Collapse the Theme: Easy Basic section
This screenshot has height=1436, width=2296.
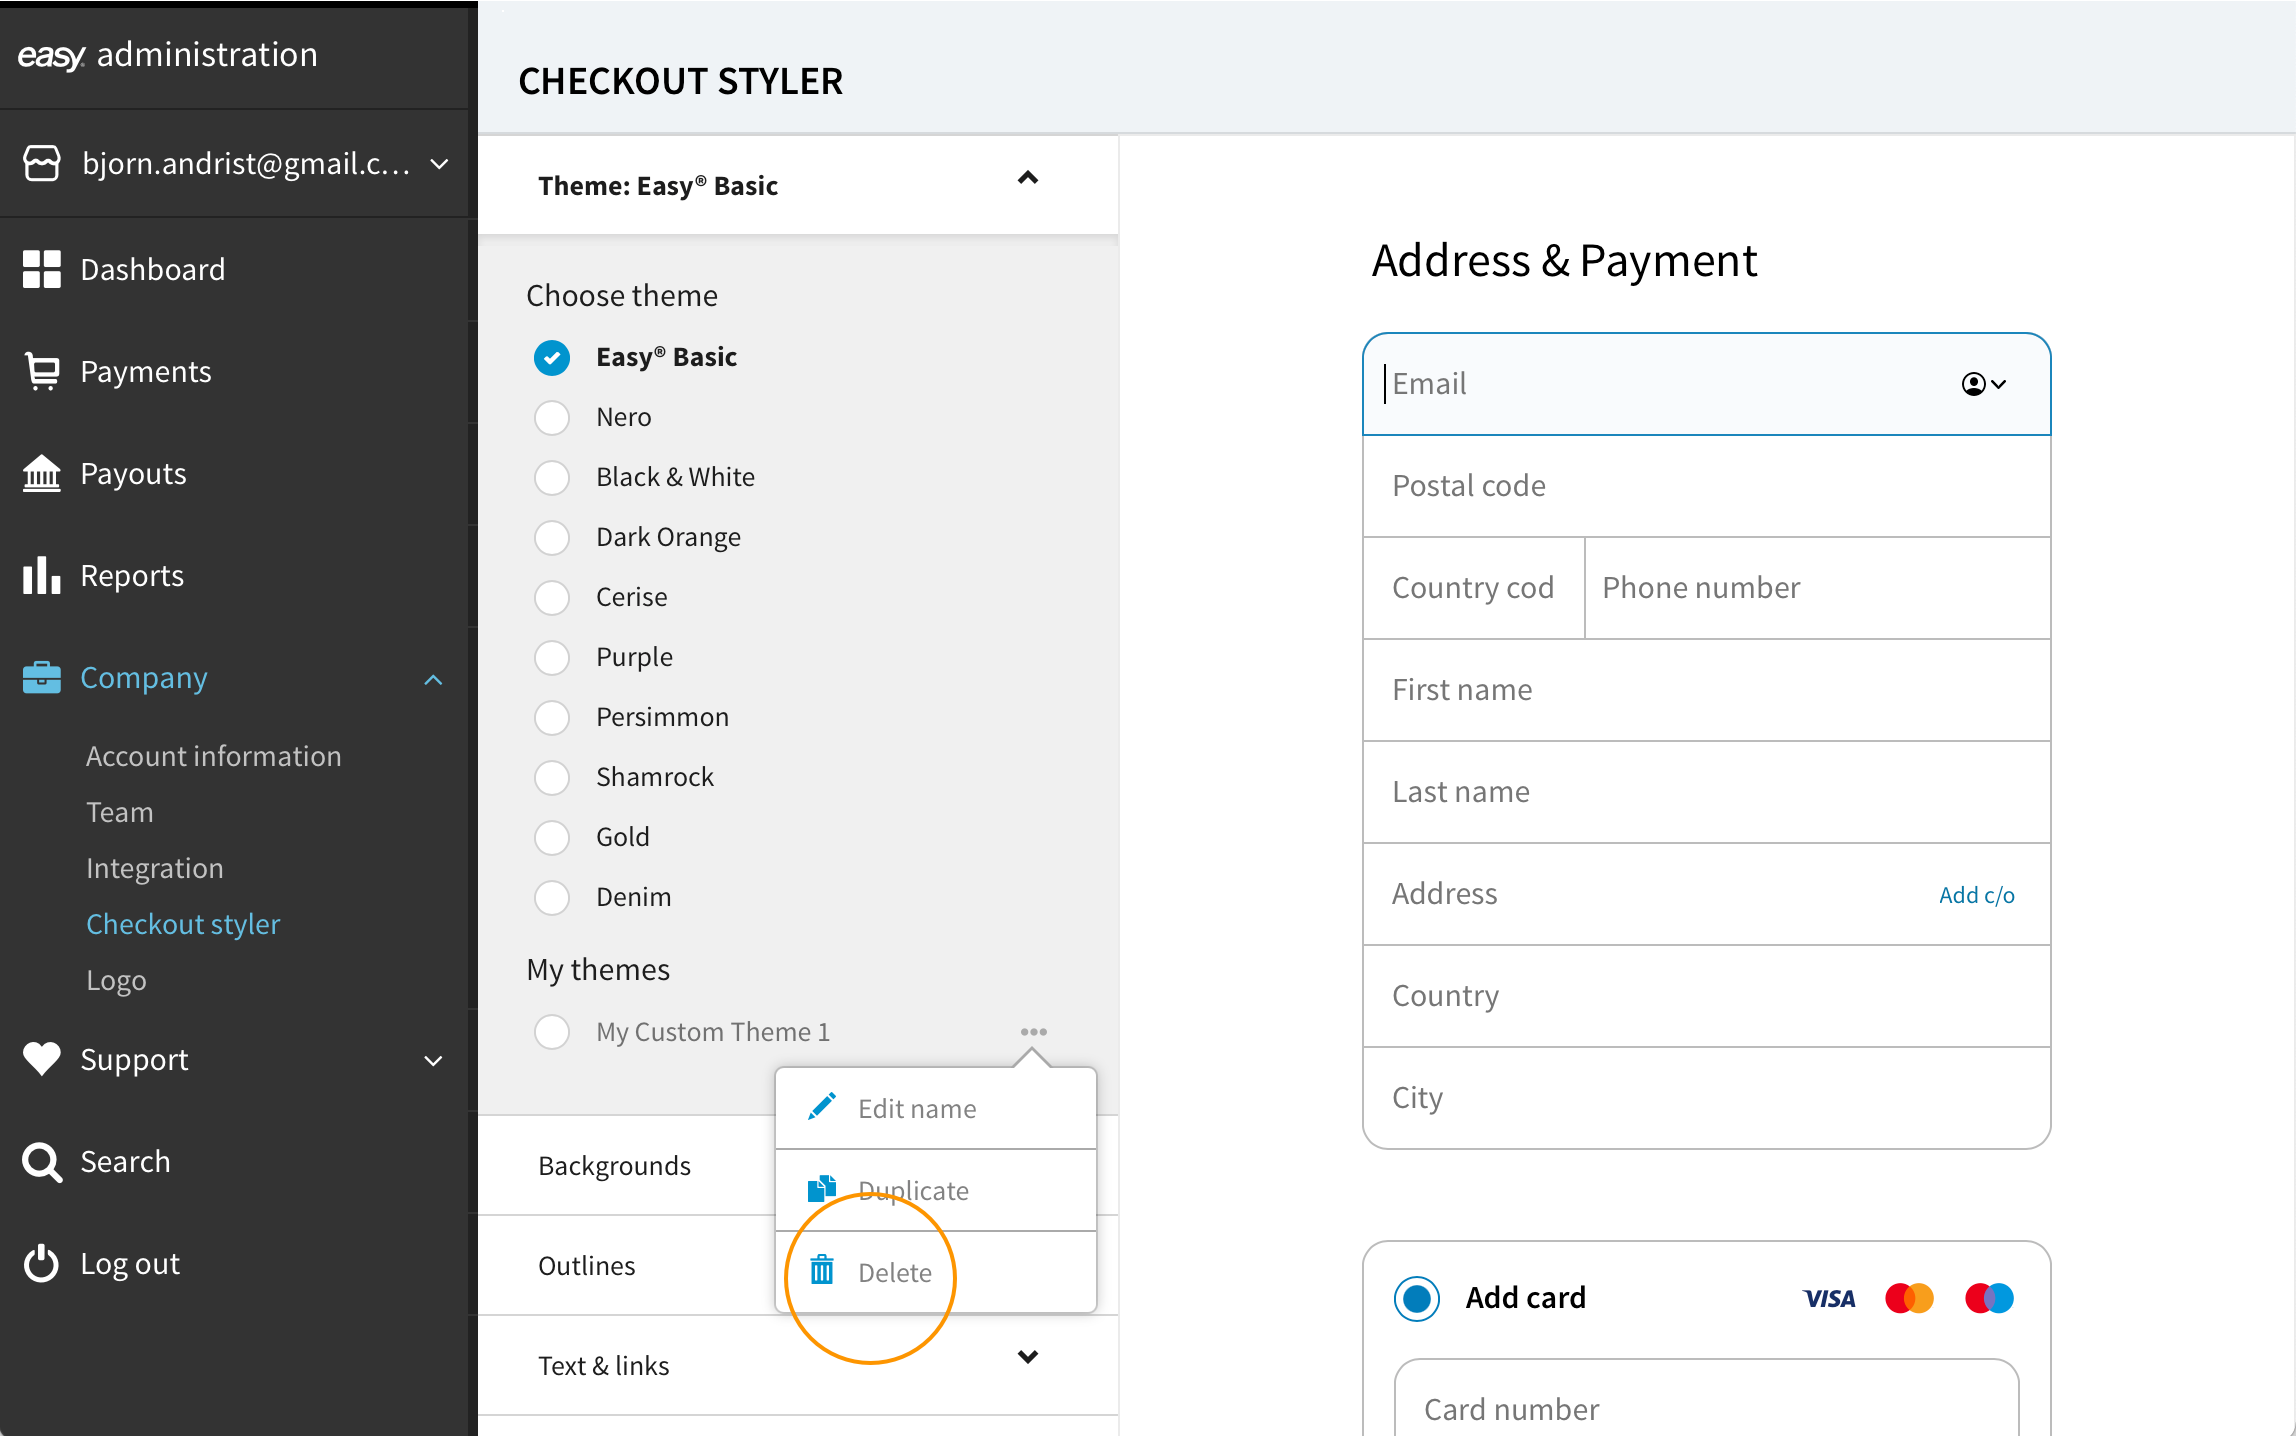tap(1027, 179)
